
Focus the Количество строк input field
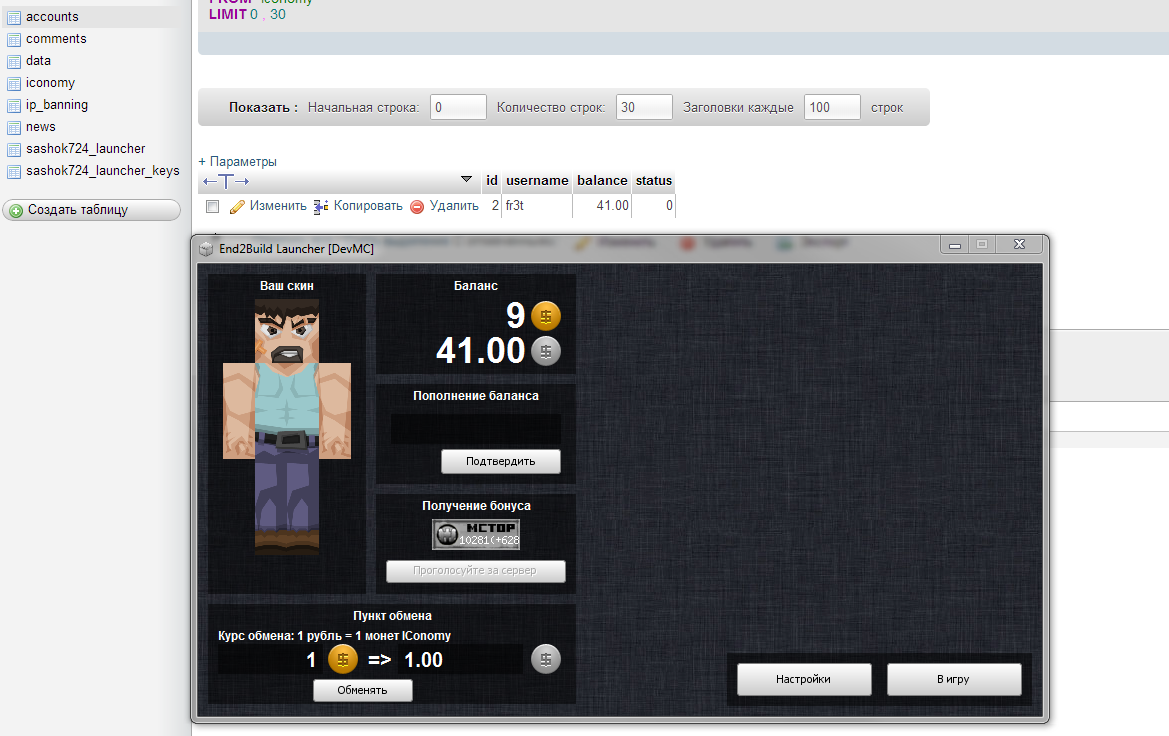644,107
